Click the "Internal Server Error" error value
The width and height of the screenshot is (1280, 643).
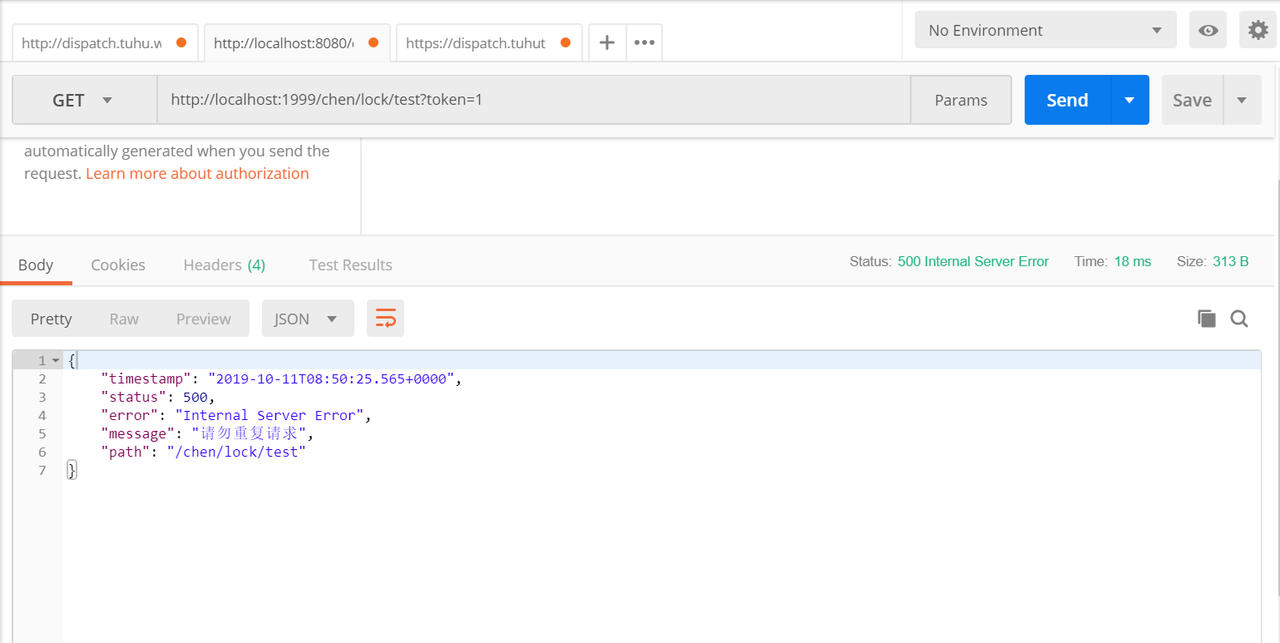(x=272, y=415)
